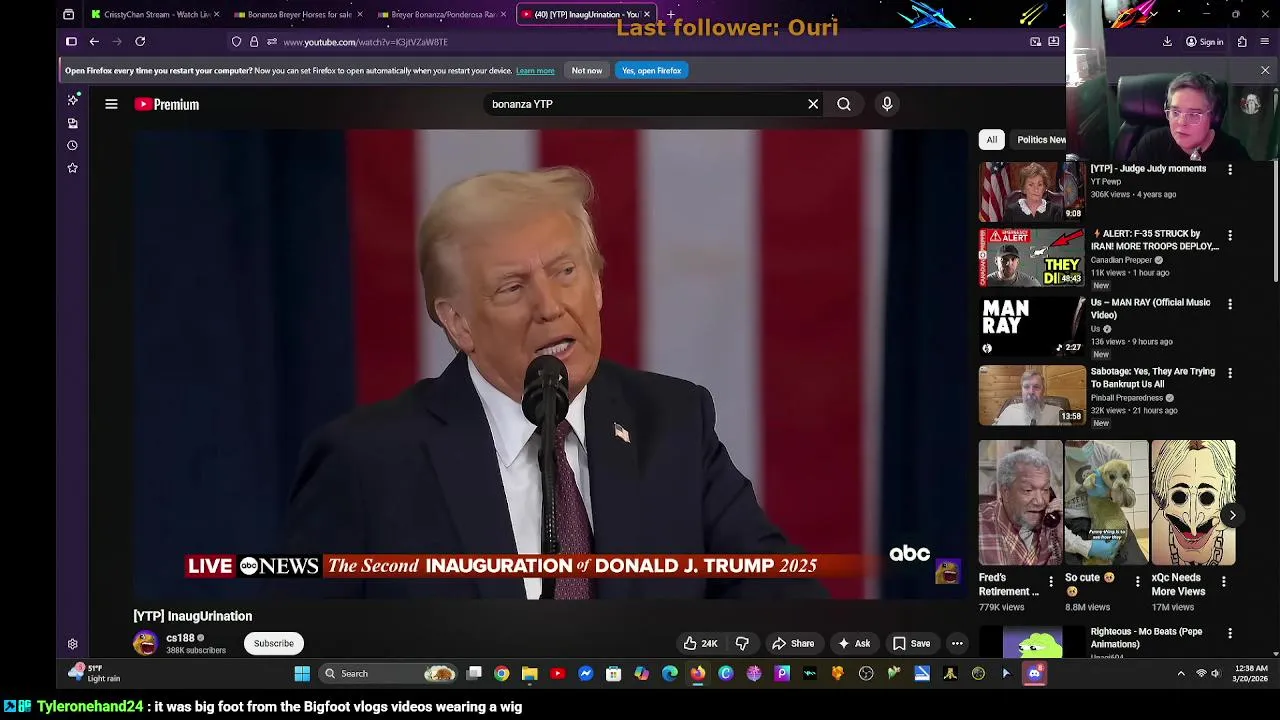Viewport: 1280px width, 720px height.
Task: Dislike the video with the thumbs-down icon
Action: tap(742, 643)
